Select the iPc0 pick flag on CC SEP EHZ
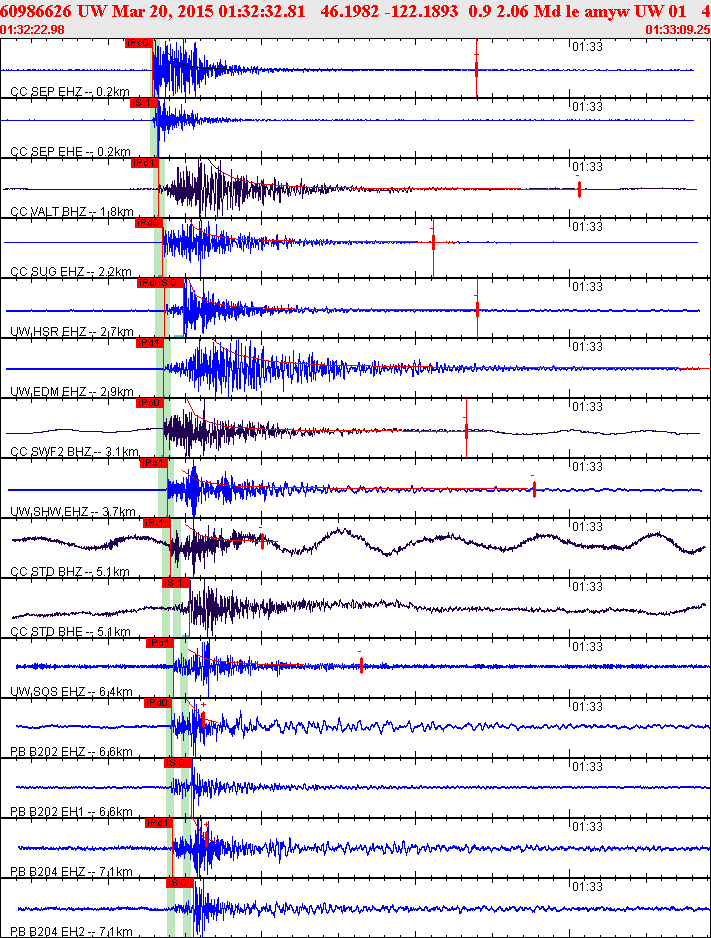711x938 pixels. click(138, 43)
